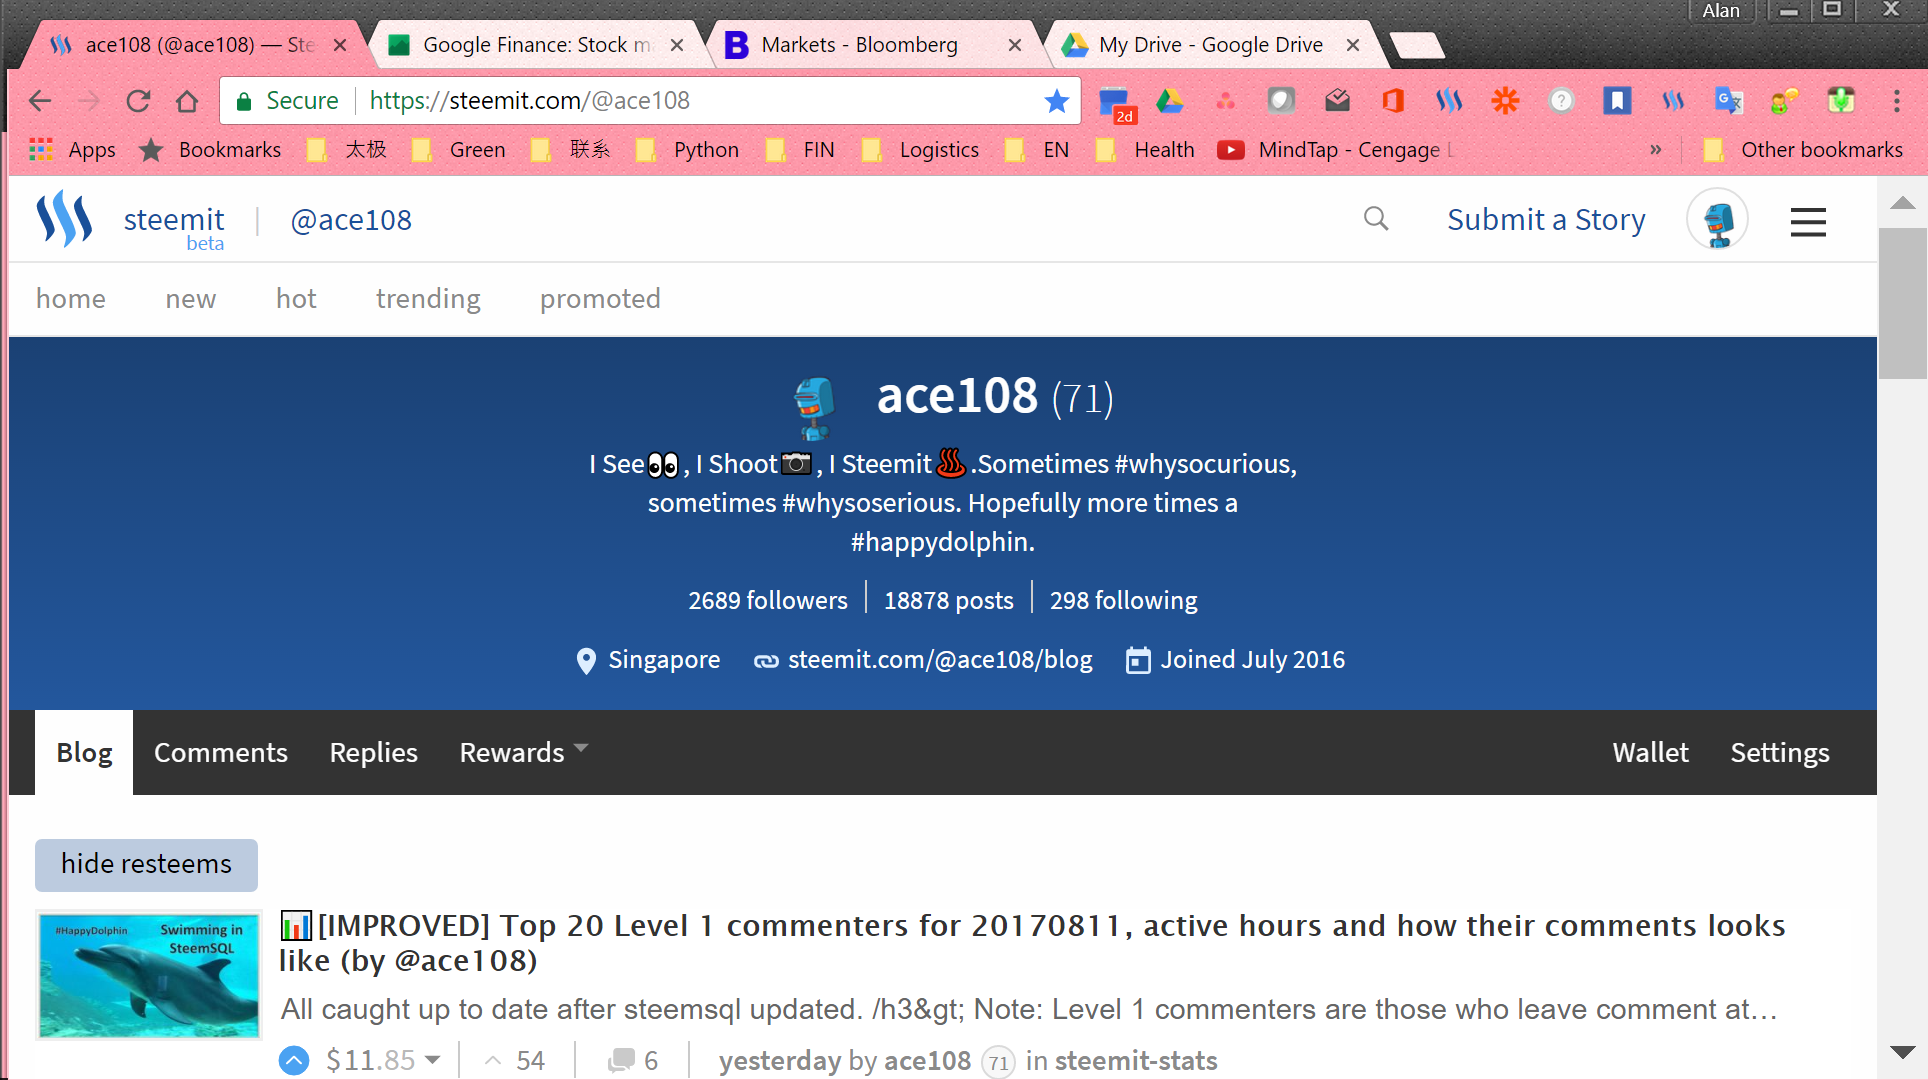Screen dimensions: 1928x1080
Task: Click the browser back arrow
Action: click(40, 101)
